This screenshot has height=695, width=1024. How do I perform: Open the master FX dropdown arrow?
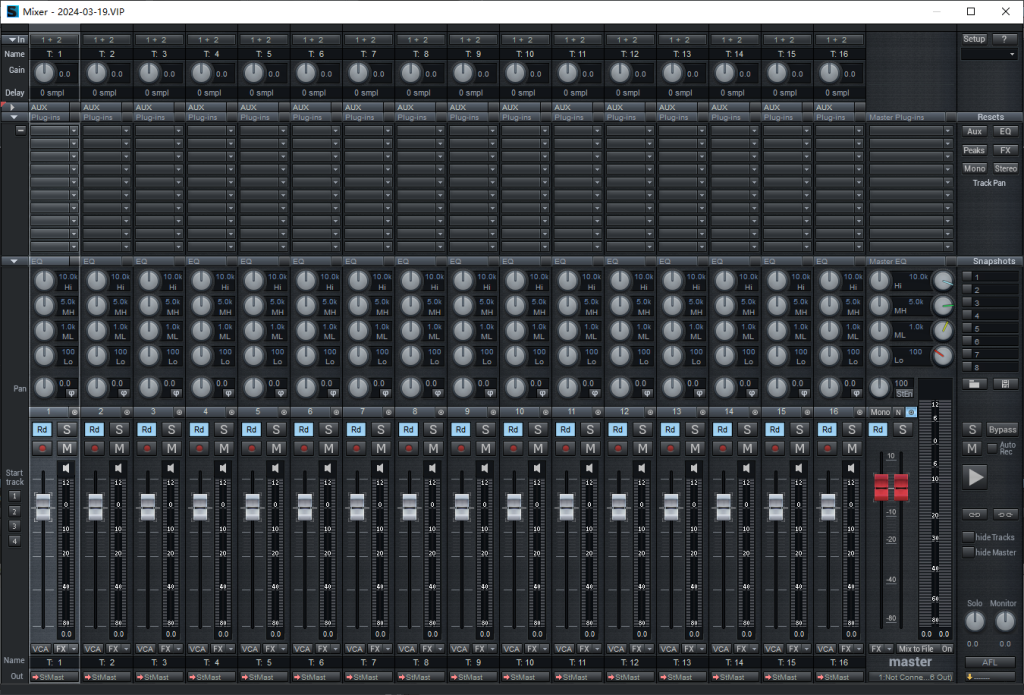pyautogui.click(x=889, y=649)
